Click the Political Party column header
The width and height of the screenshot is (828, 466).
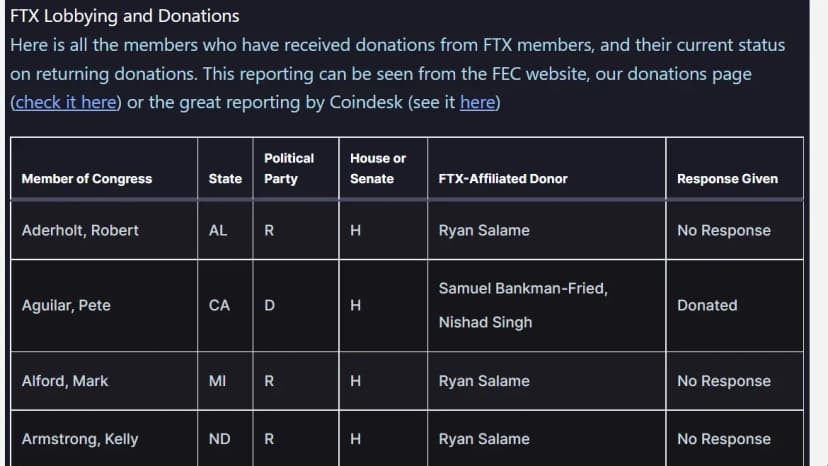click(x=288, y=168)
